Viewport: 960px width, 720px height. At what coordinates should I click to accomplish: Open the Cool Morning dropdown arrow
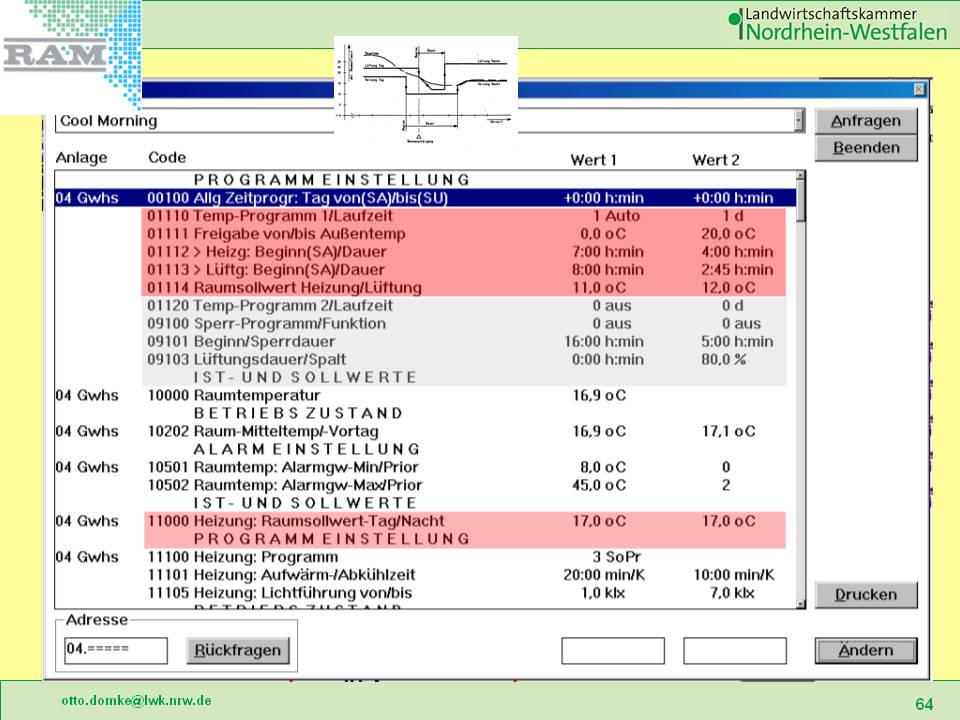pos(798,121)
